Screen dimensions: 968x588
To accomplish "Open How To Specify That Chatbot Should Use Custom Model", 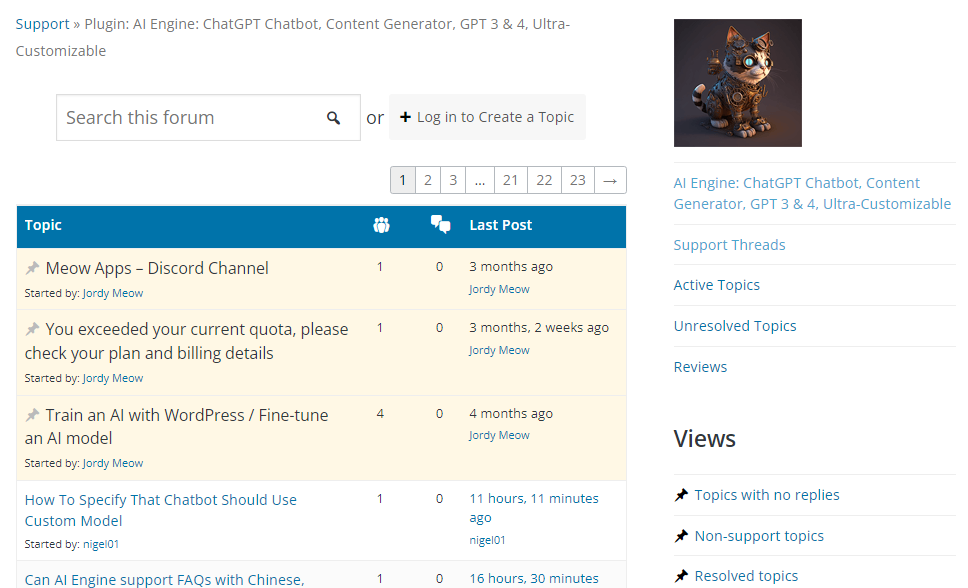I will [x=161, y=510].
